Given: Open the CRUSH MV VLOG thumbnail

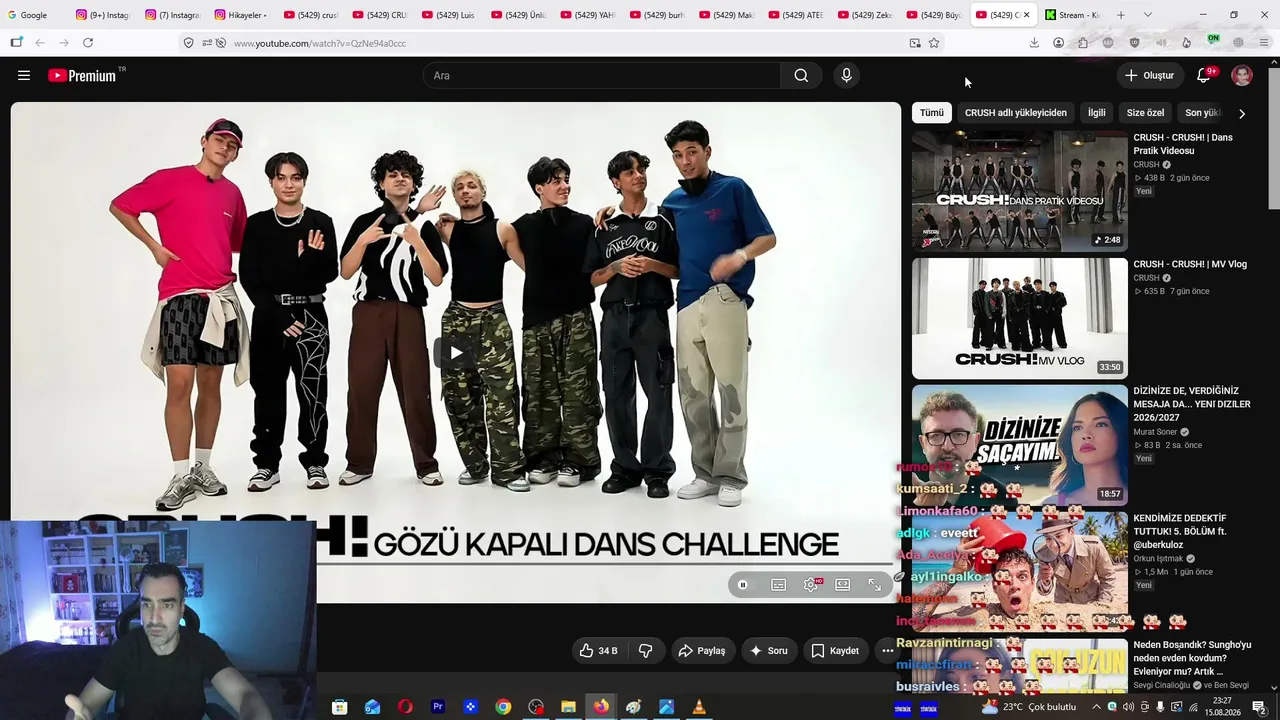Looking at the screenshot, I should pyautogui.click(x=1019, y=318).
